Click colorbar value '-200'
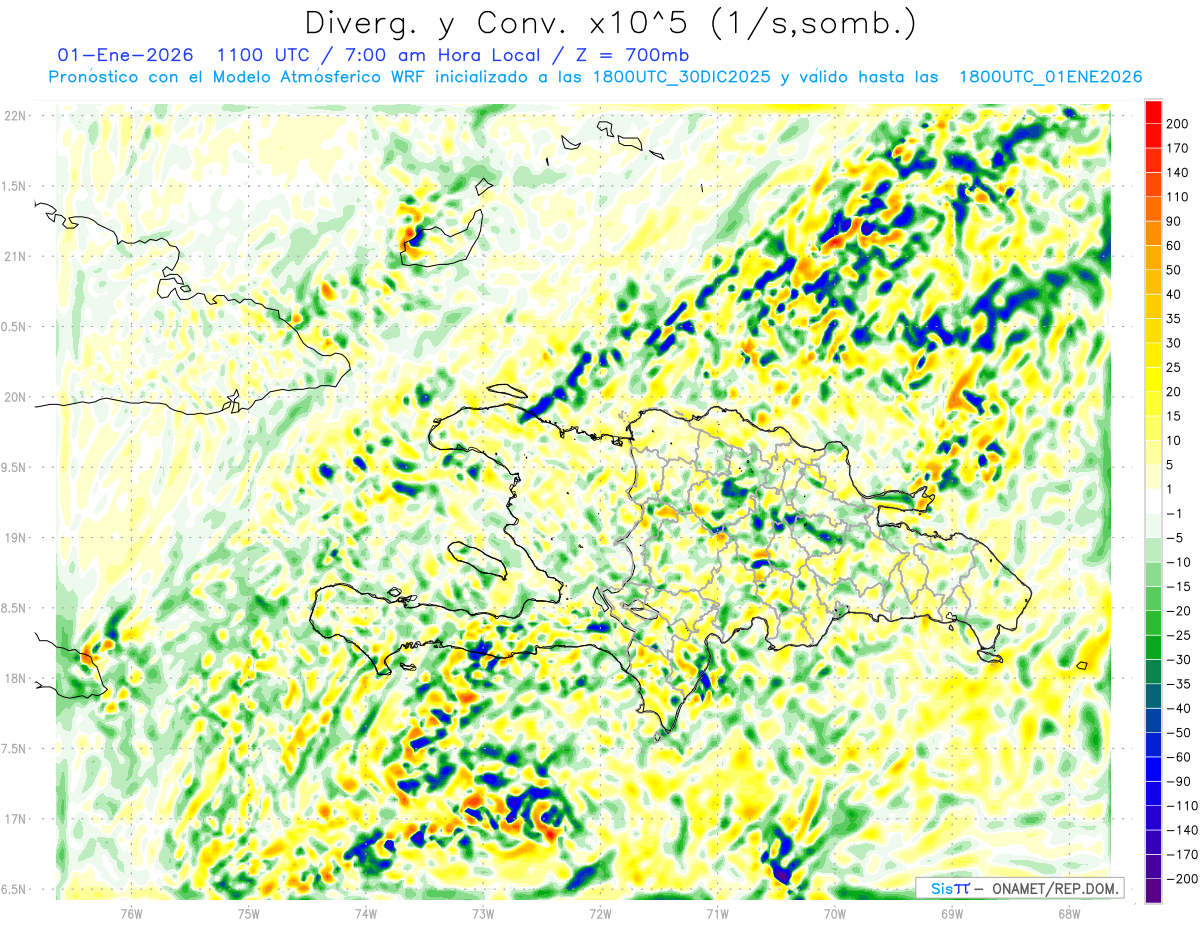Image resolution: width=1200 pixels, height=927 pixels. [x=1182, y=879]
